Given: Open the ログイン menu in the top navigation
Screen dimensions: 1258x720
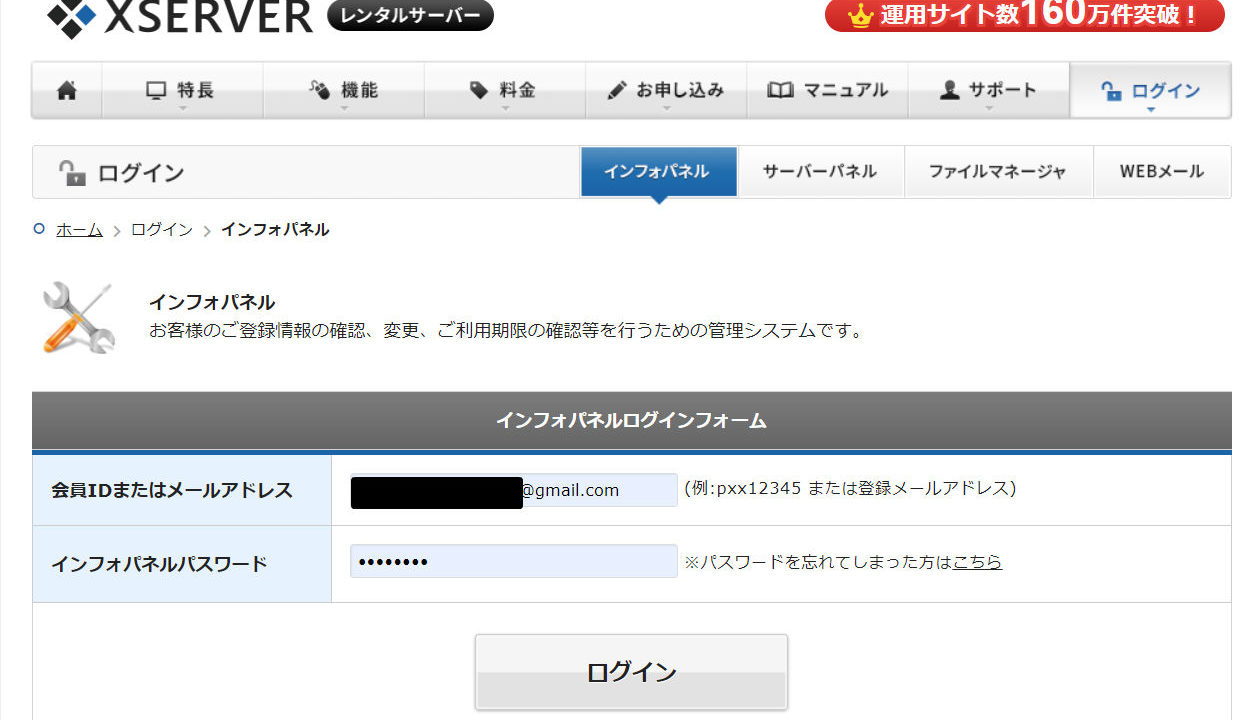Looking at the screenshot, I should click(1150, 90).
